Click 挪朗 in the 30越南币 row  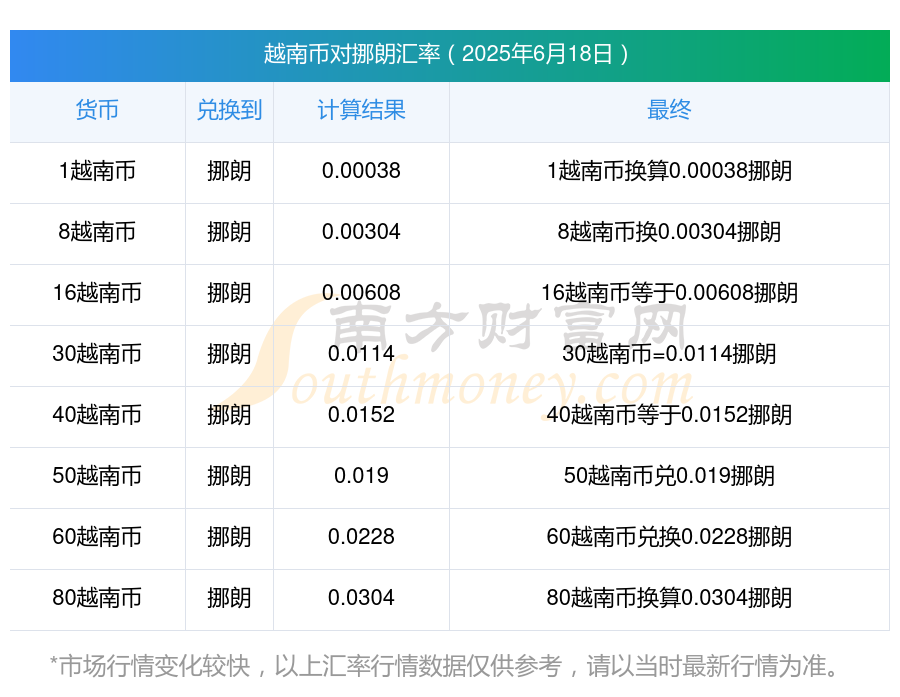coord(229,354)
